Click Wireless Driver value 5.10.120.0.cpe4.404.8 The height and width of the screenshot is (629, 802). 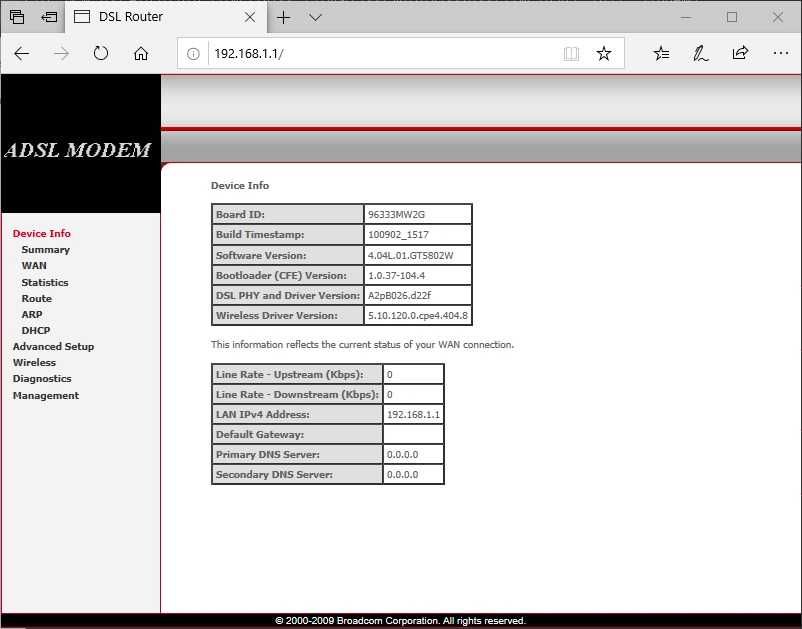(x=418, y=316)
